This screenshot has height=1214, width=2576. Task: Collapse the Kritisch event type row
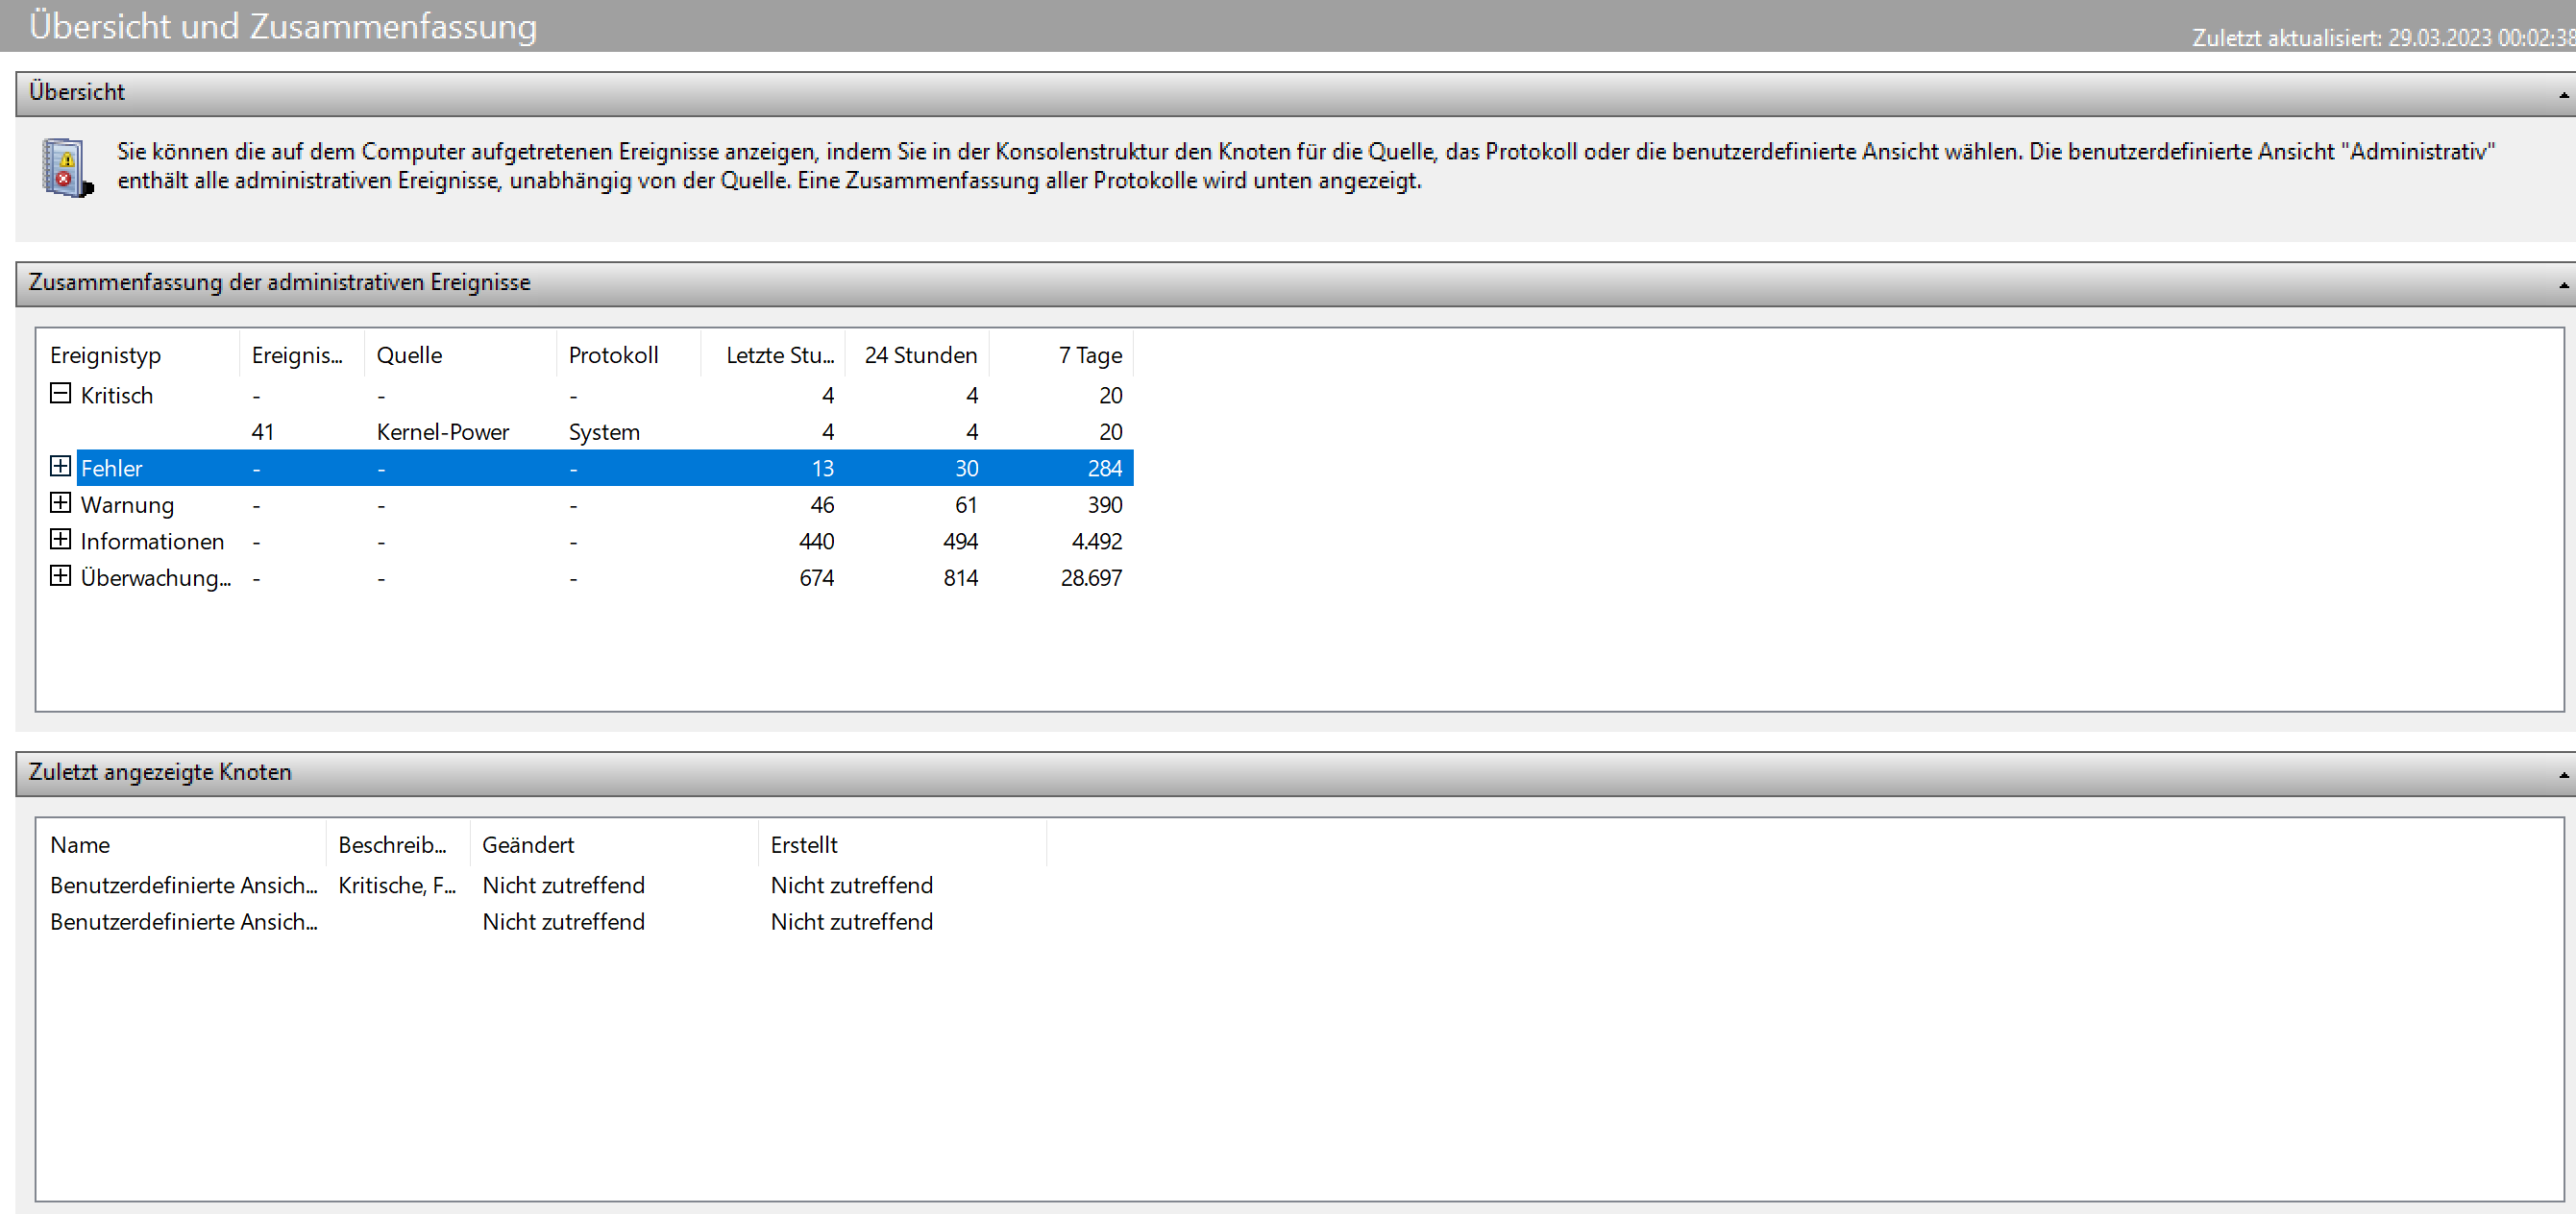(x=60, y=394)
